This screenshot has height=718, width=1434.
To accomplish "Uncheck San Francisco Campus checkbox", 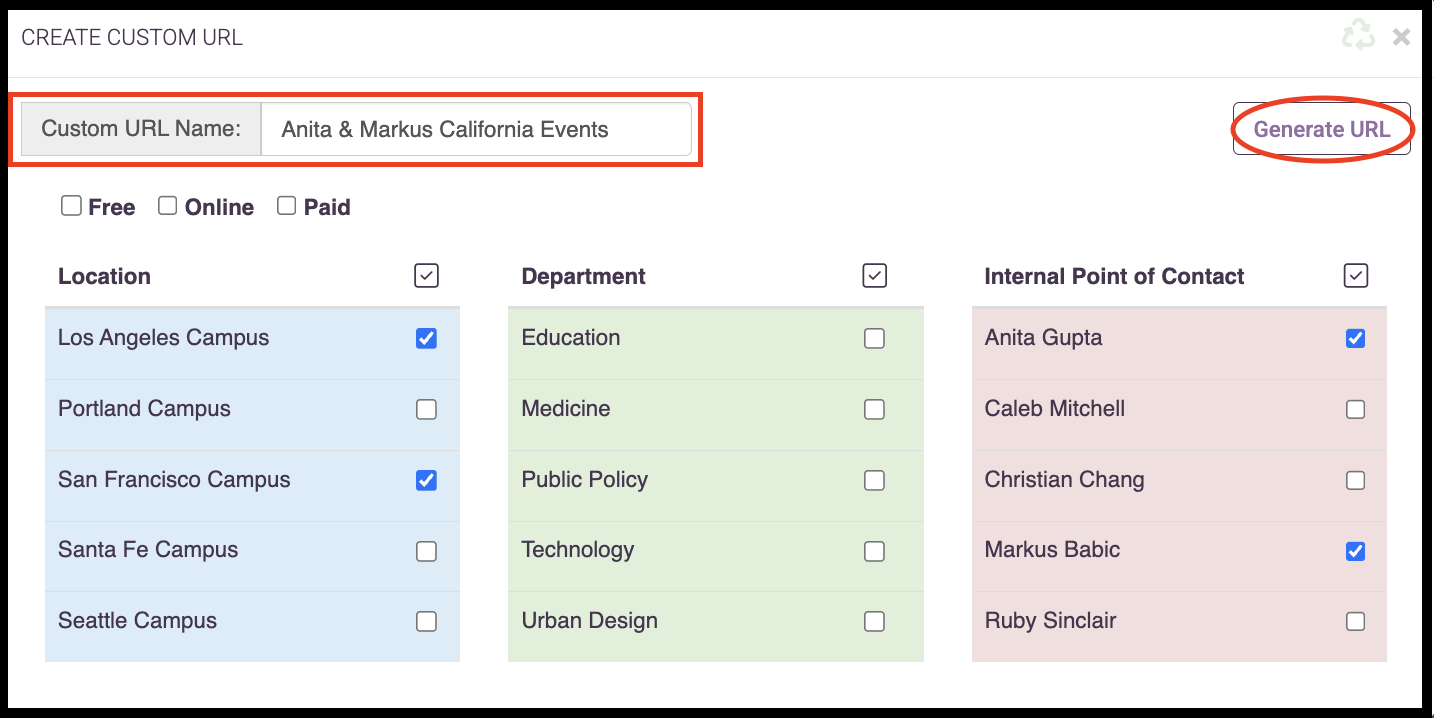I will click(426, 481).
